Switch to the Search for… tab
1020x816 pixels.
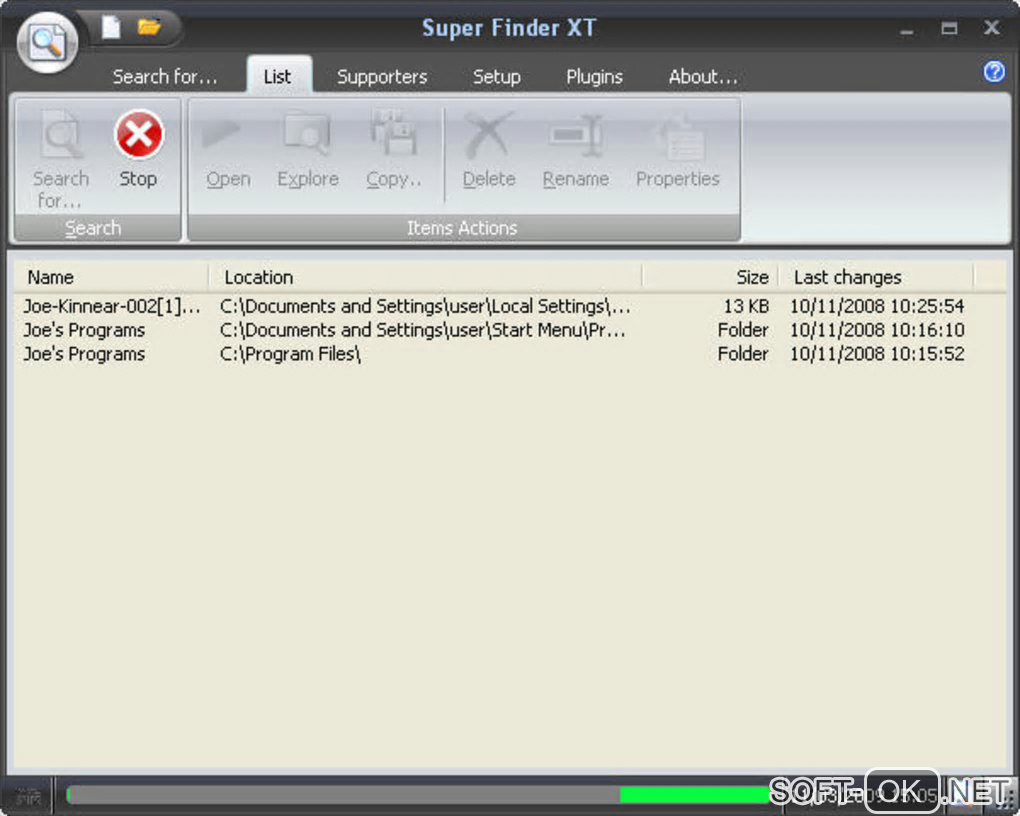(x=165, y=77)
